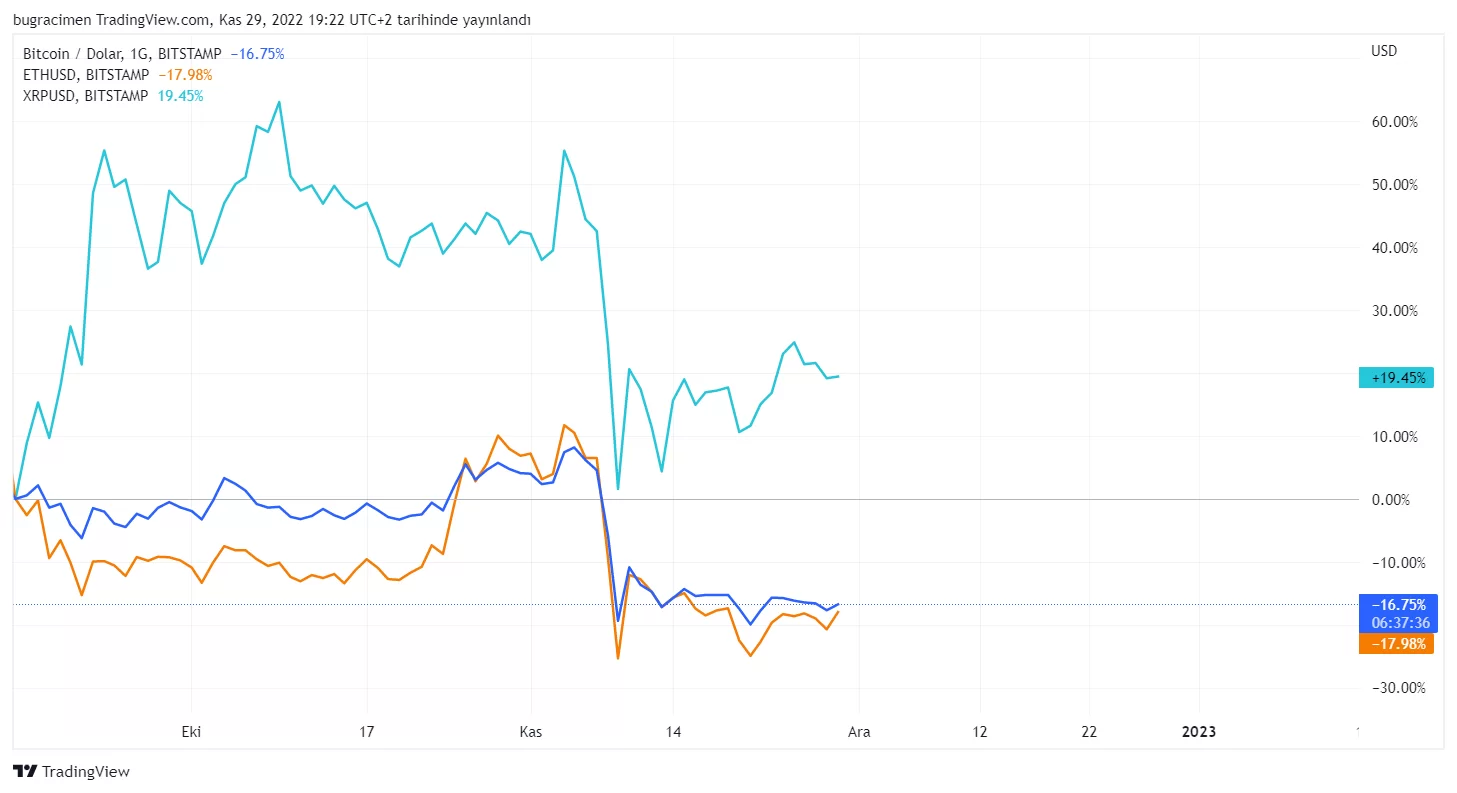Click the 60.00% level on price axis

point(1397,122)
